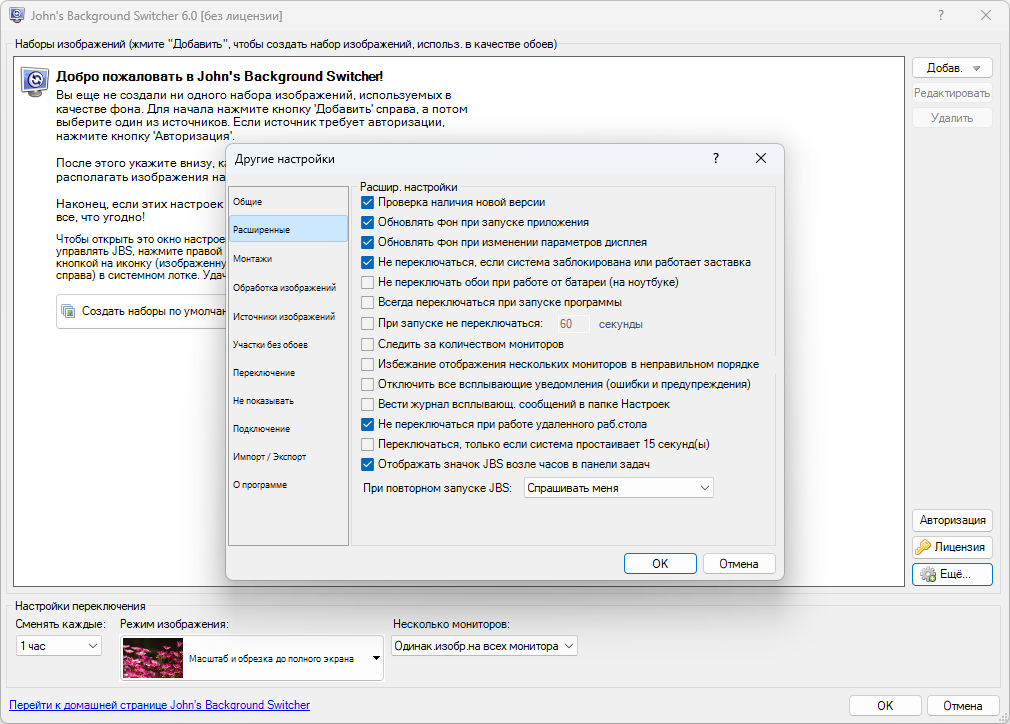1010x724 pixels.
Task: Click the icon beside Создать наборы по умолчанию
Action: point(69,311)
